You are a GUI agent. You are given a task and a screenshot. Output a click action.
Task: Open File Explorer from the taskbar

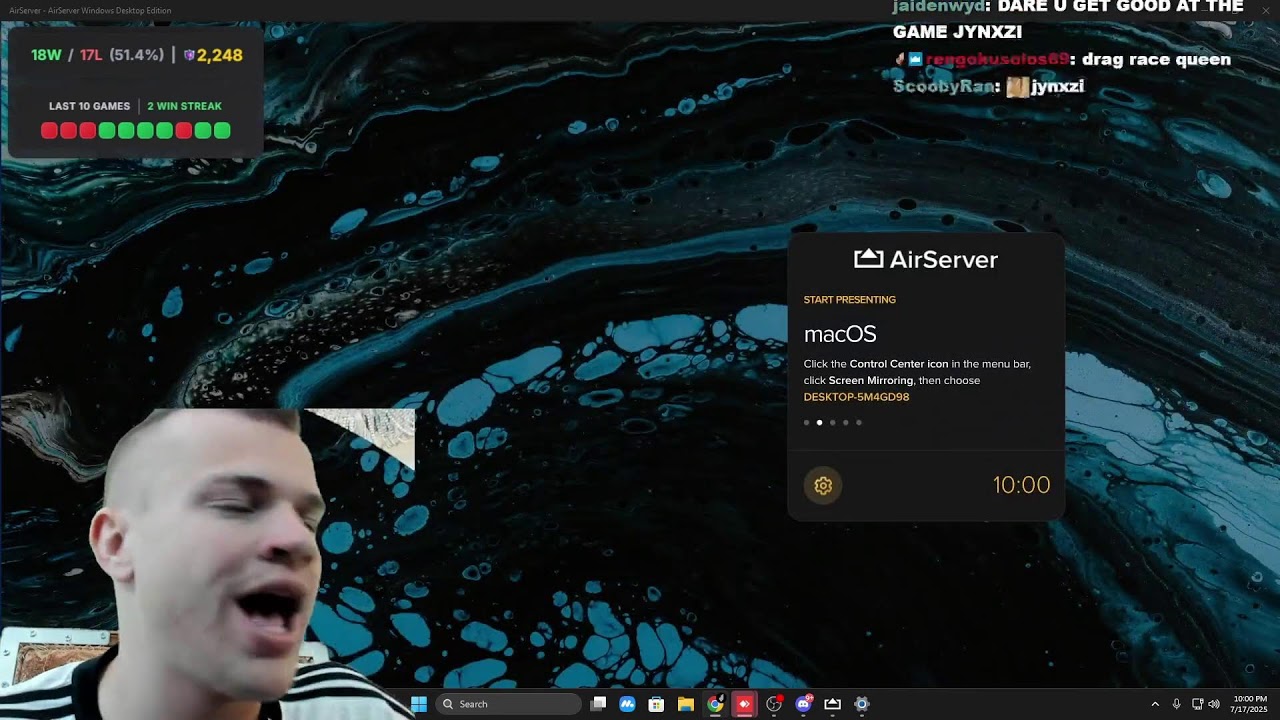click(x=686, y=704)
